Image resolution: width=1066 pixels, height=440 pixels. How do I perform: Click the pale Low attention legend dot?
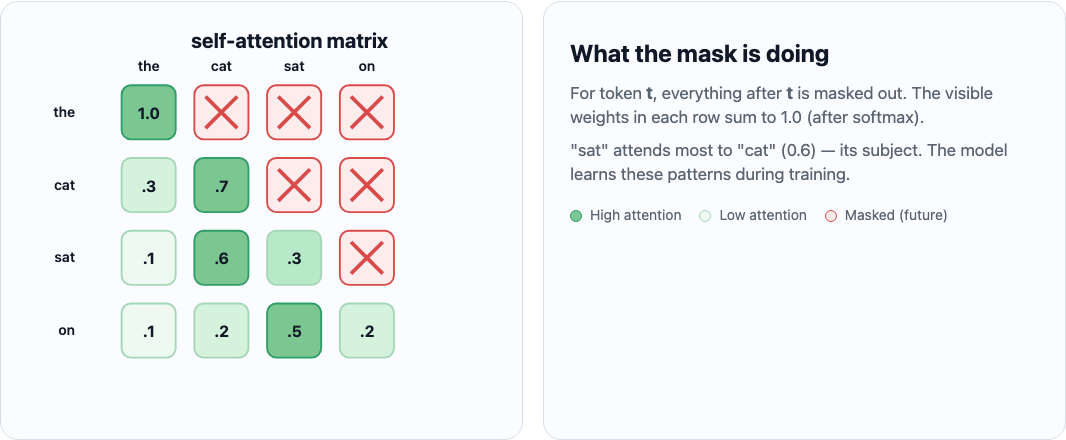click(705, 215)
